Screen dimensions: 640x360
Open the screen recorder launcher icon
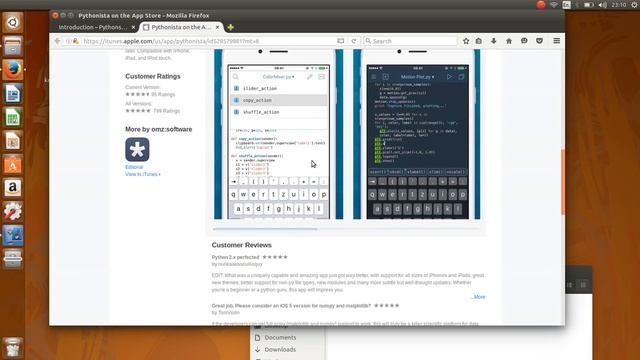(13, 235)
